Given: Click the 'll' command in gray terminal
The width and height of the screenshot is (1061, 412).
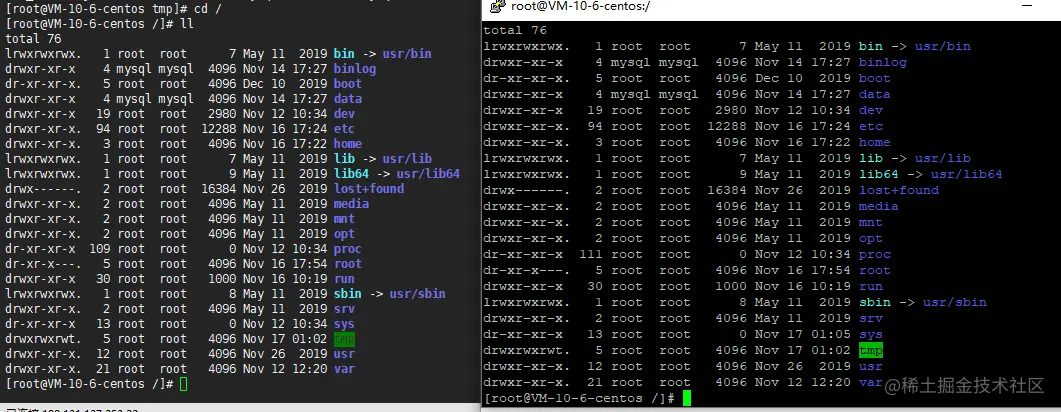Looking at the screenshot, I should click(x=187, y=23).
